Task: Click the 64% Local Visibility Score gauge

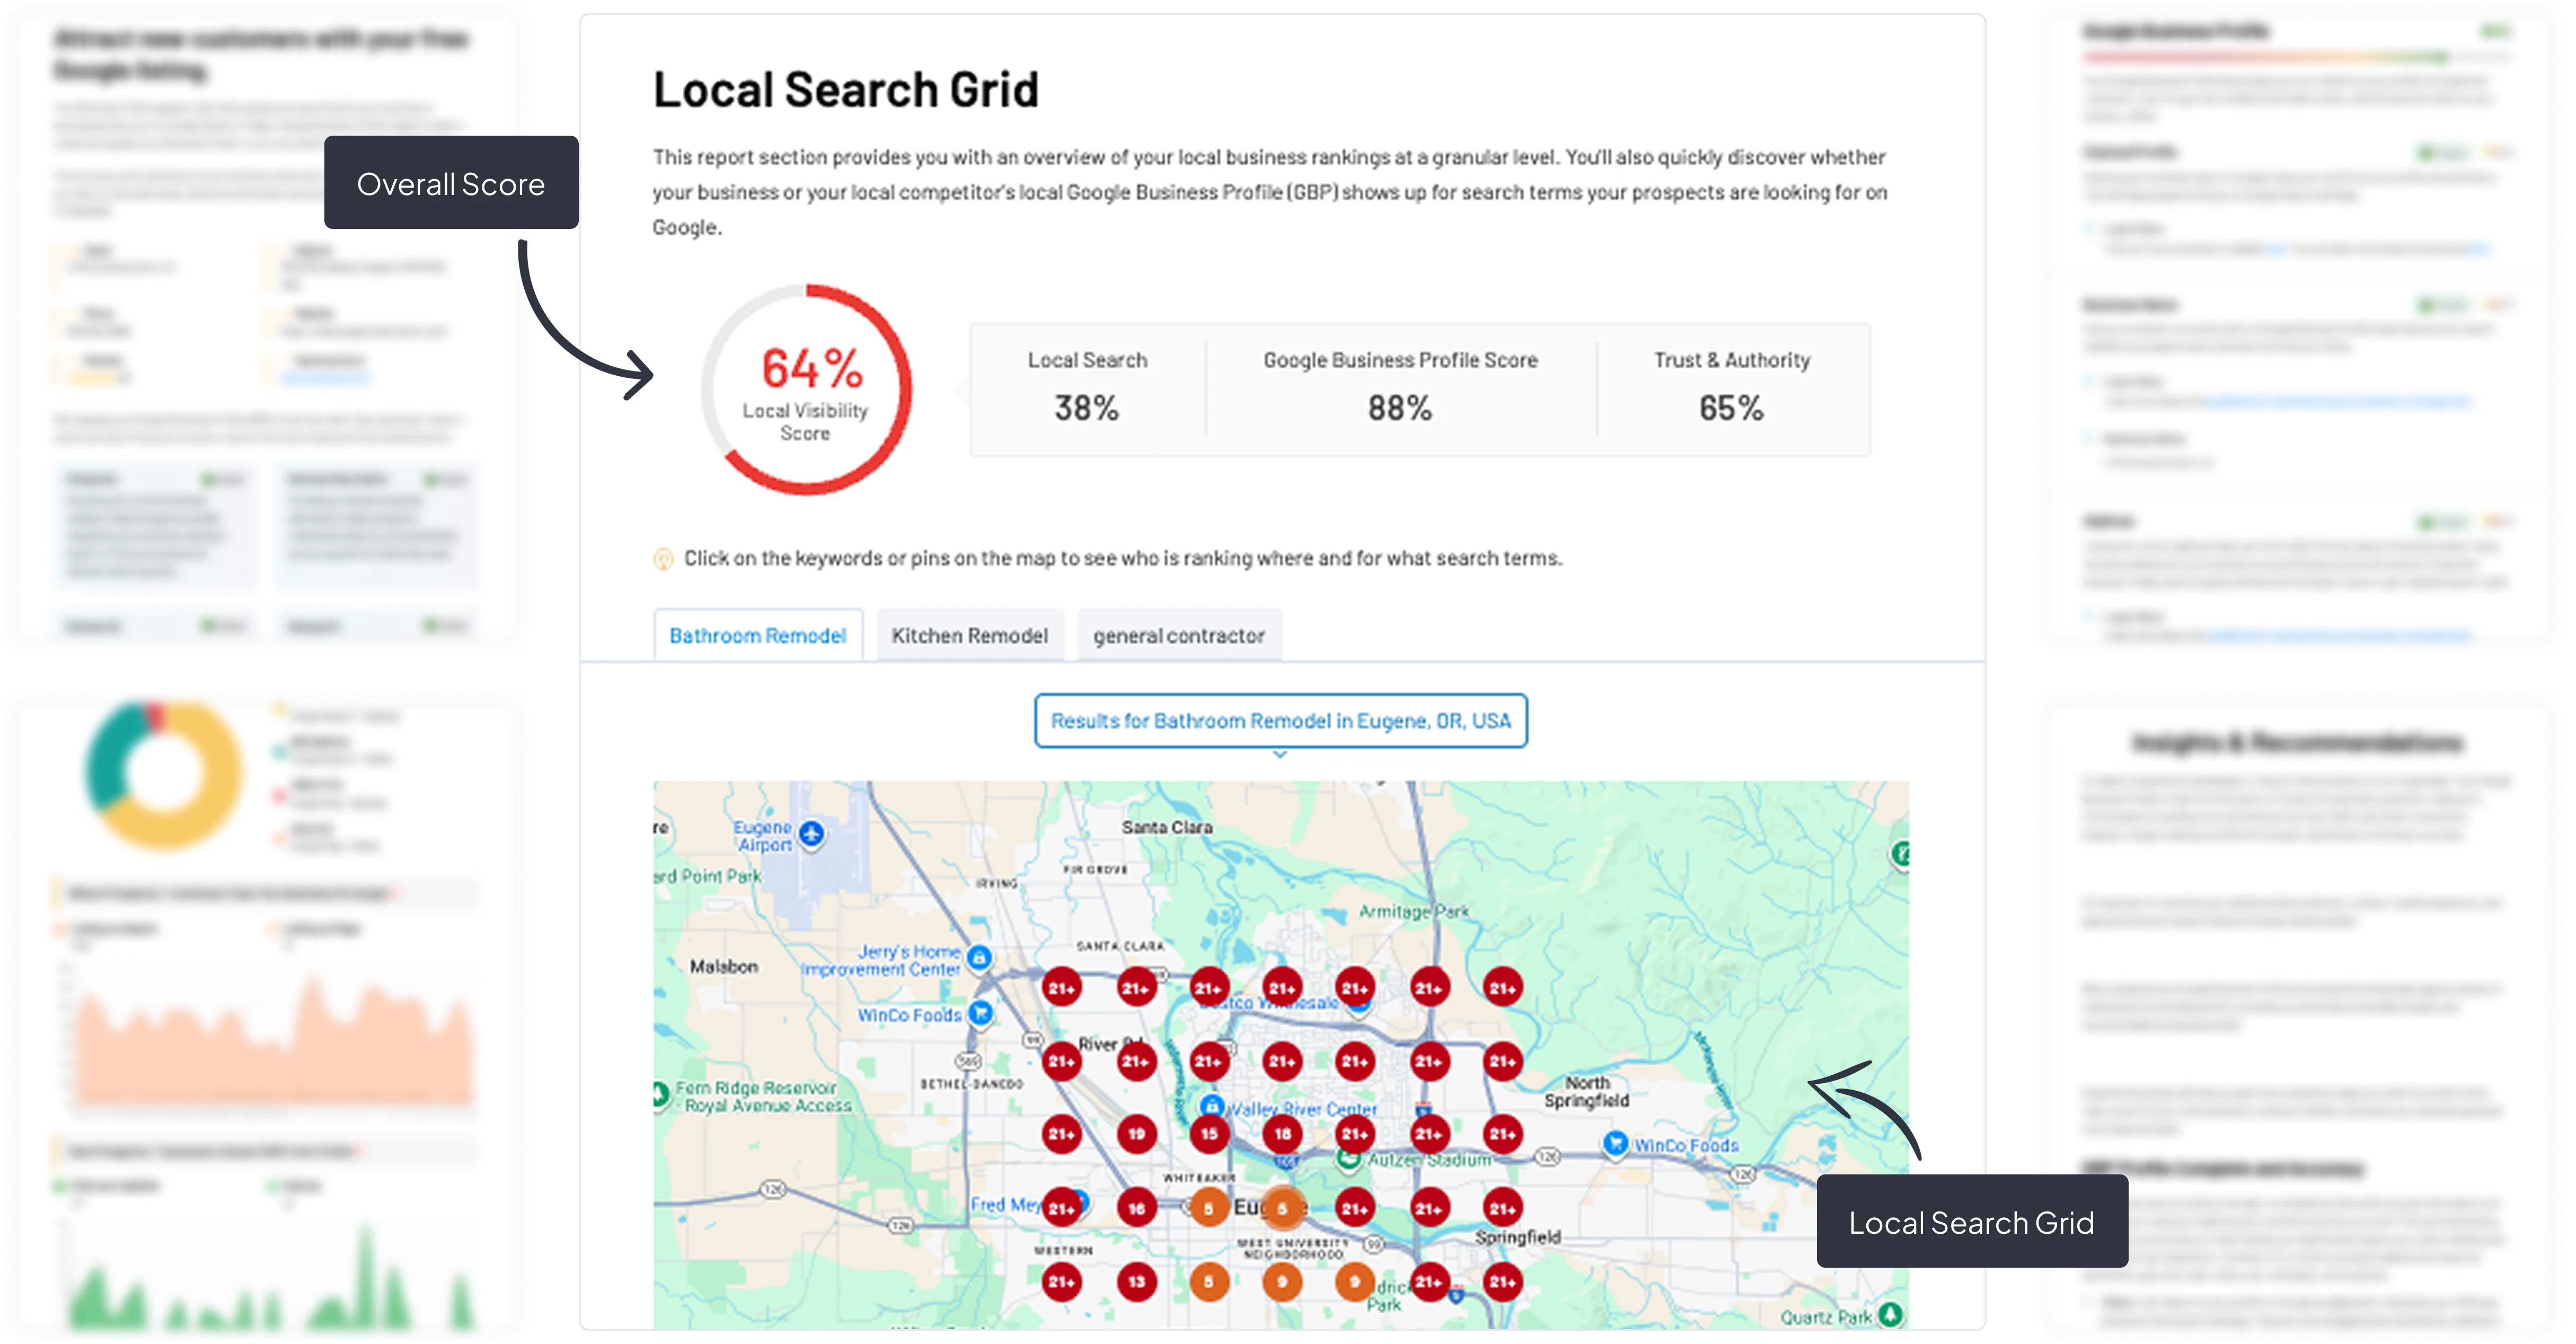Action: (806, 390)
